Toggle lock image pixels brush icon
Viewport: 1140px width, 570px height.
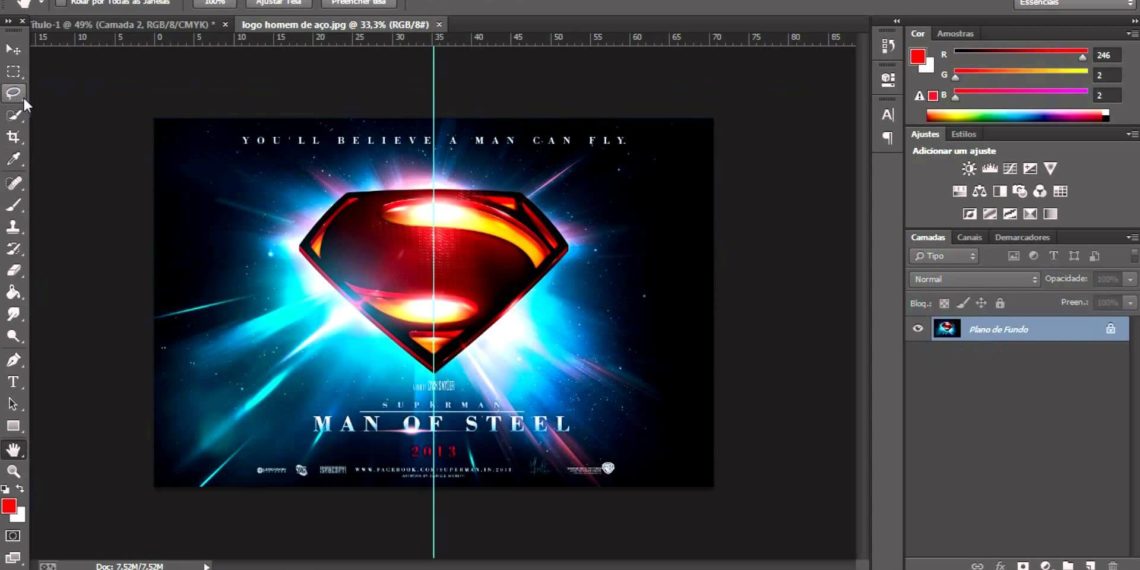(x=963, y=303)
